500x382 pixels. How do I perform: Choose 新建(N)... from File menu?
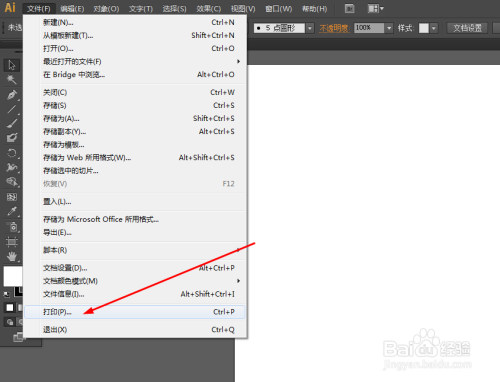135,22
